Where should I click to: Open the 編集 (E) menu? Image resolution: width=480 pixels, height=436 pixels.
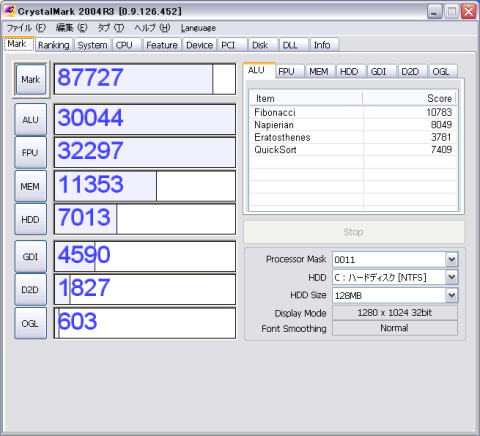[x=71, y=28]
